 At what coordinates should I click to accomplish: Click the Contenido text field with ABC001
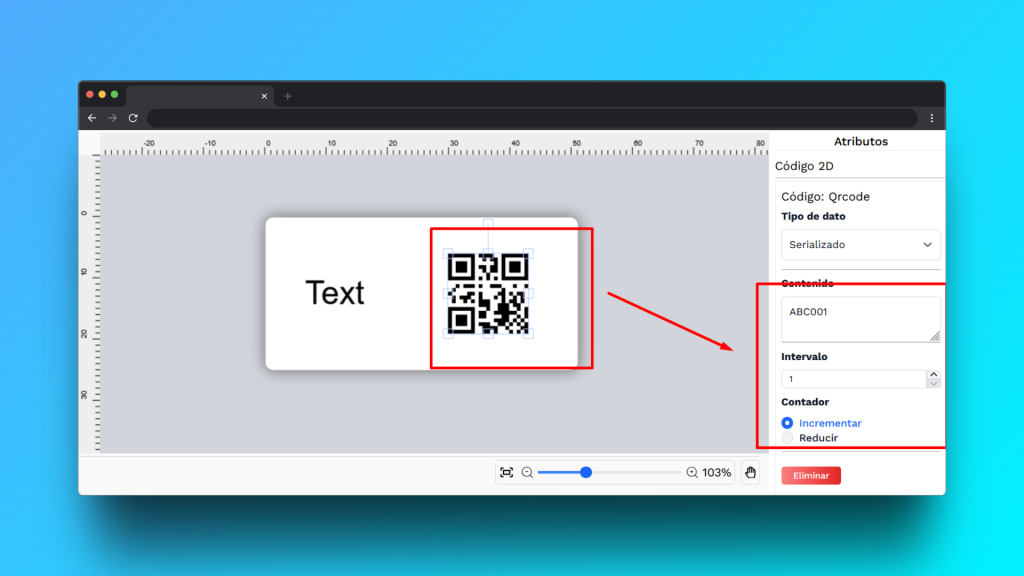861,319
